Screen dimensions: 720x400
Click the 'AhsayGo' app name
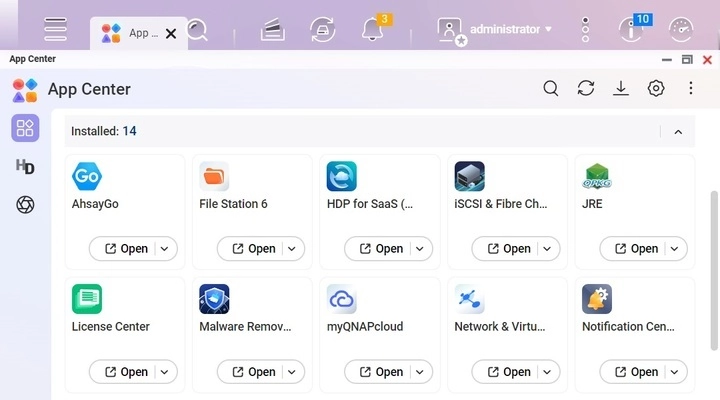95,204
